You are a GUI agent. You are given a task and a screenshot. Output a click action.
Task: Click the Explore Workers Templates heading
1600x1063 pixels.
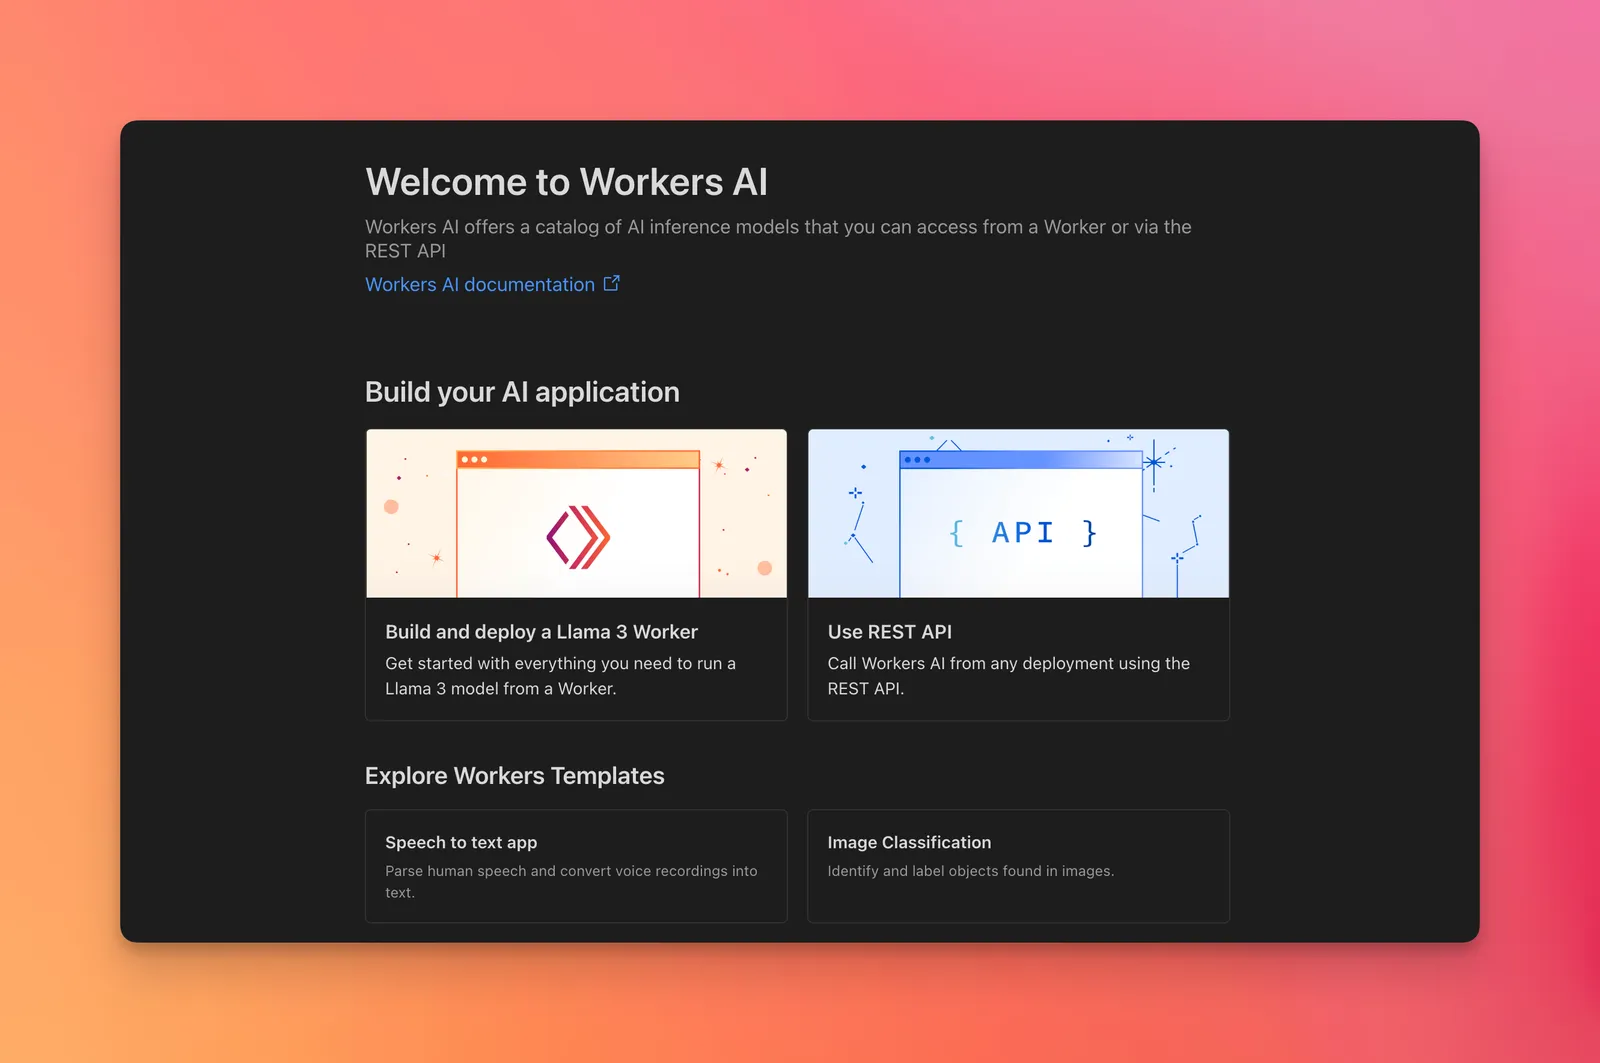click(514, 775)
